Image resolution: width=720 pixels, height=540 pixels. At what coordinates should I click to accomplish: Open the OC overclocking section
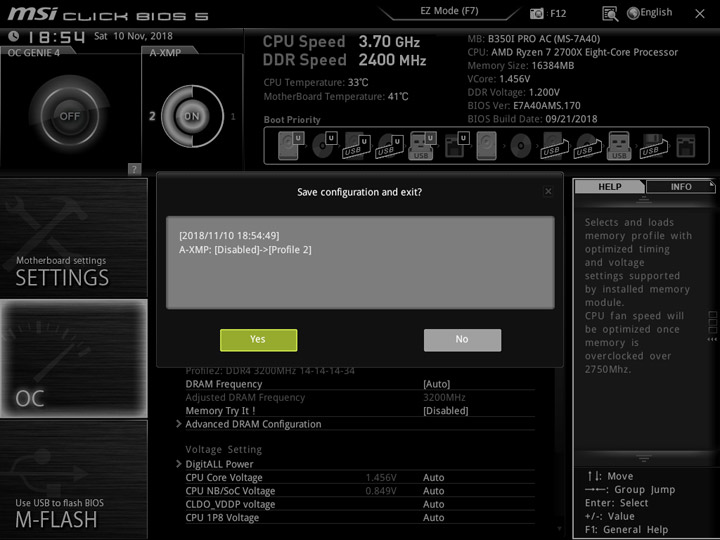click(73, 359)
